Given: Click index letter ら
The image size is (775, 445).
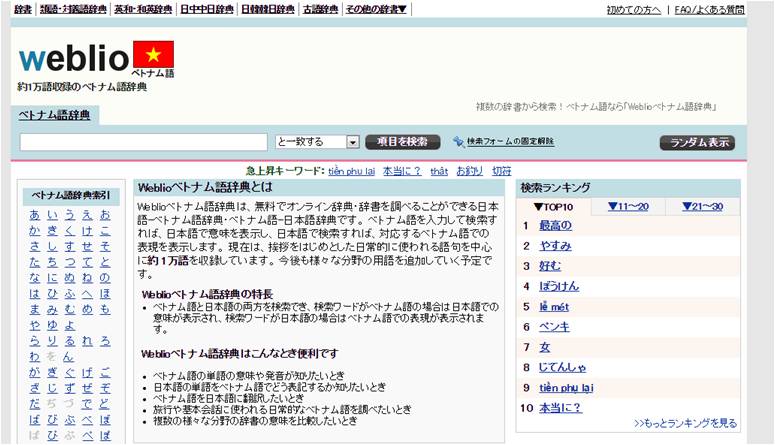Looking at the screenshot, I should click(x=35, y=341).
